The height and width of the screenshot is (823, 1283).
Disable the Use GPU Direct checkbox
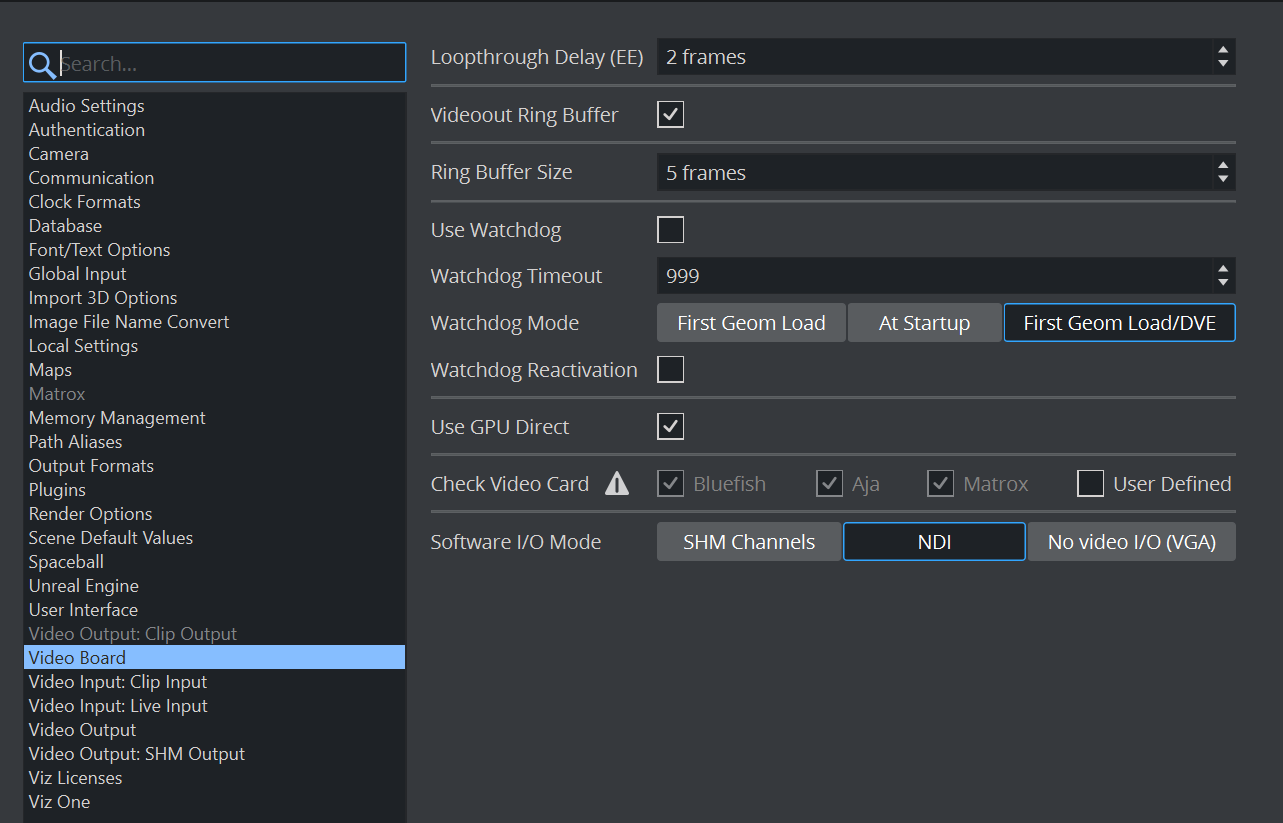tap(670, 427)
